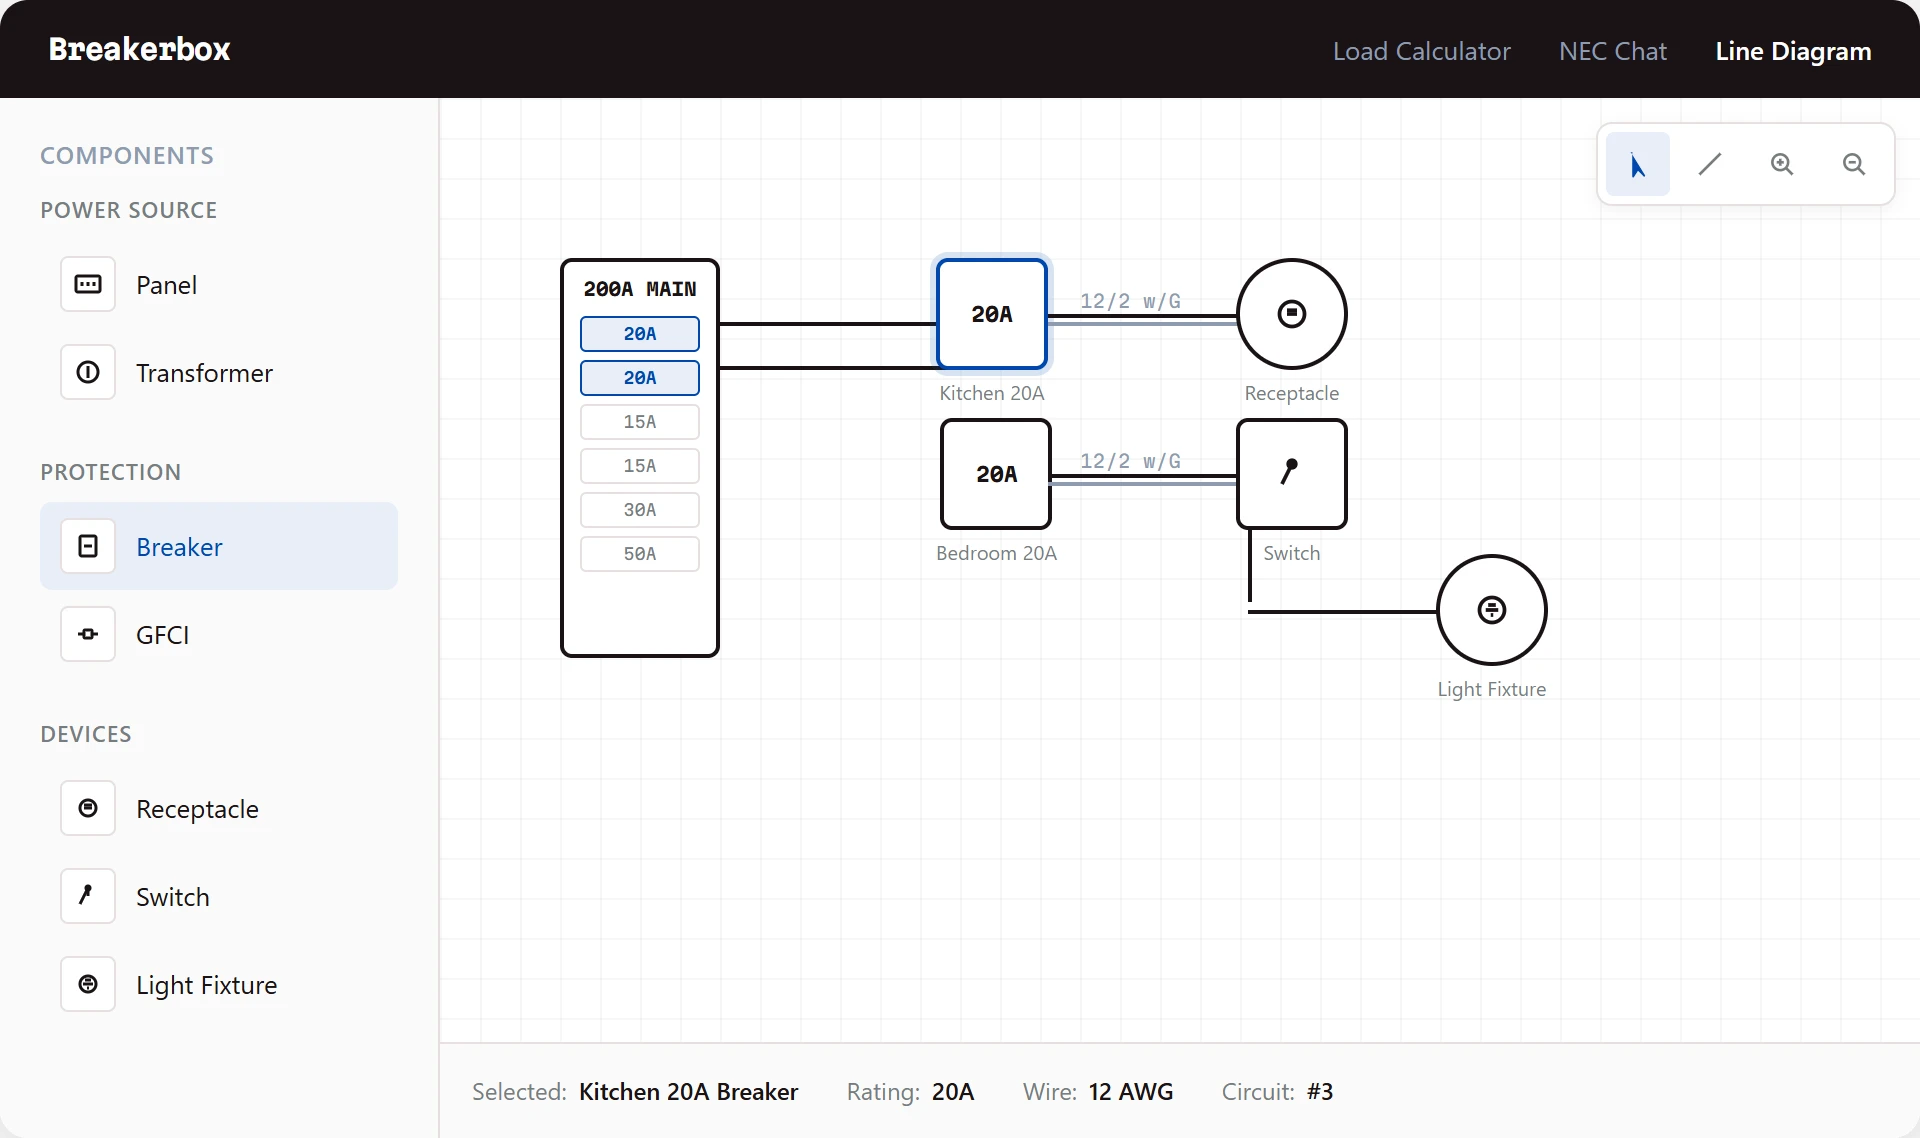Click the second 20A slot in the panel
Viewport: 1920px width, 1138px height.
[640, 378]
